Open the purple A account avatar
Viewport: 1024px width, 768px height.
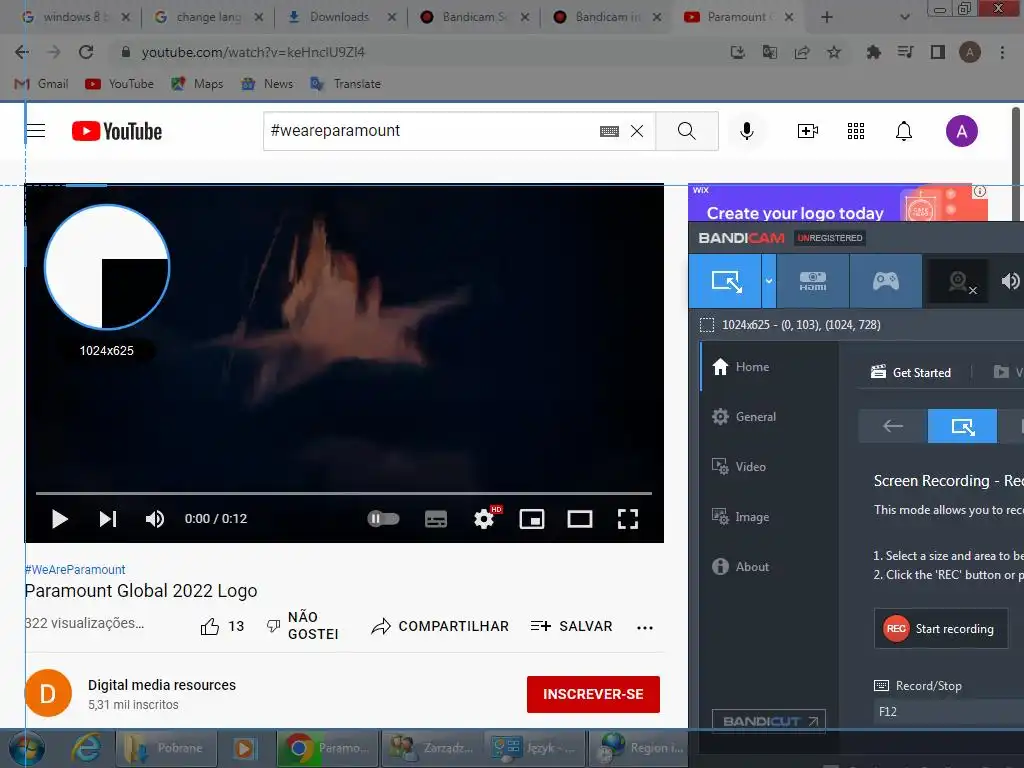click(x=961, y=131)
